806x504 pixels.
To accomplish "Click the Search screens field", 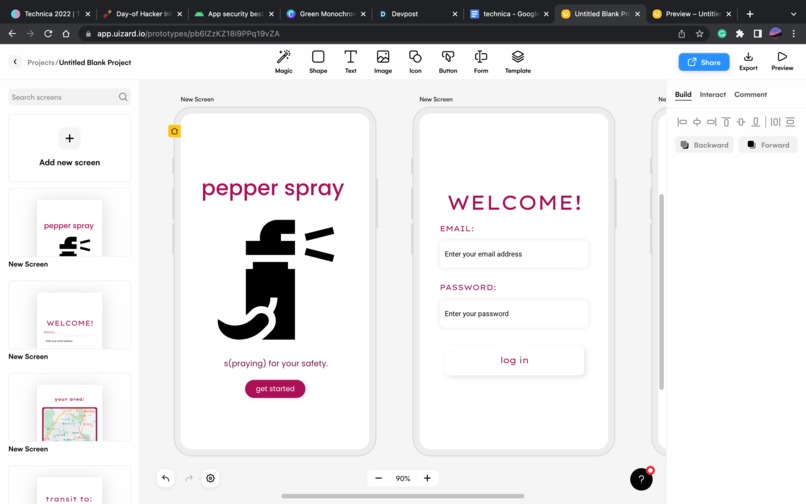I will [69, 97].
